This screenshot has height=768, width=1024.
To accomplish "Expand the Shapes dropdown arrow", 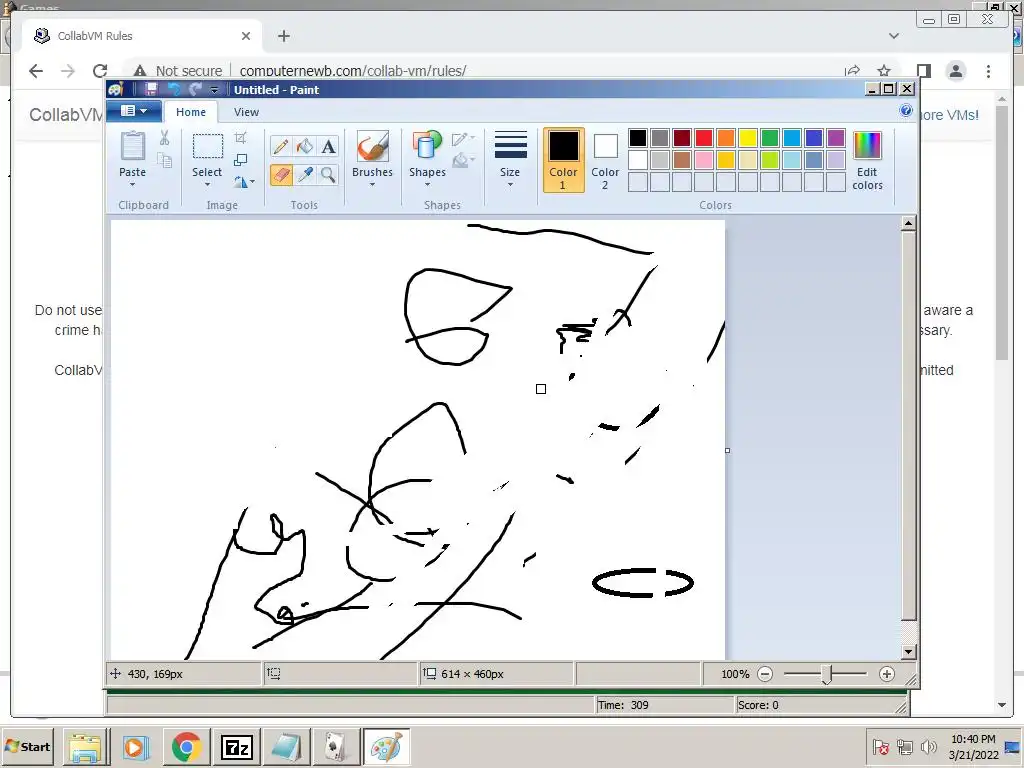I will tap(427, 185).
